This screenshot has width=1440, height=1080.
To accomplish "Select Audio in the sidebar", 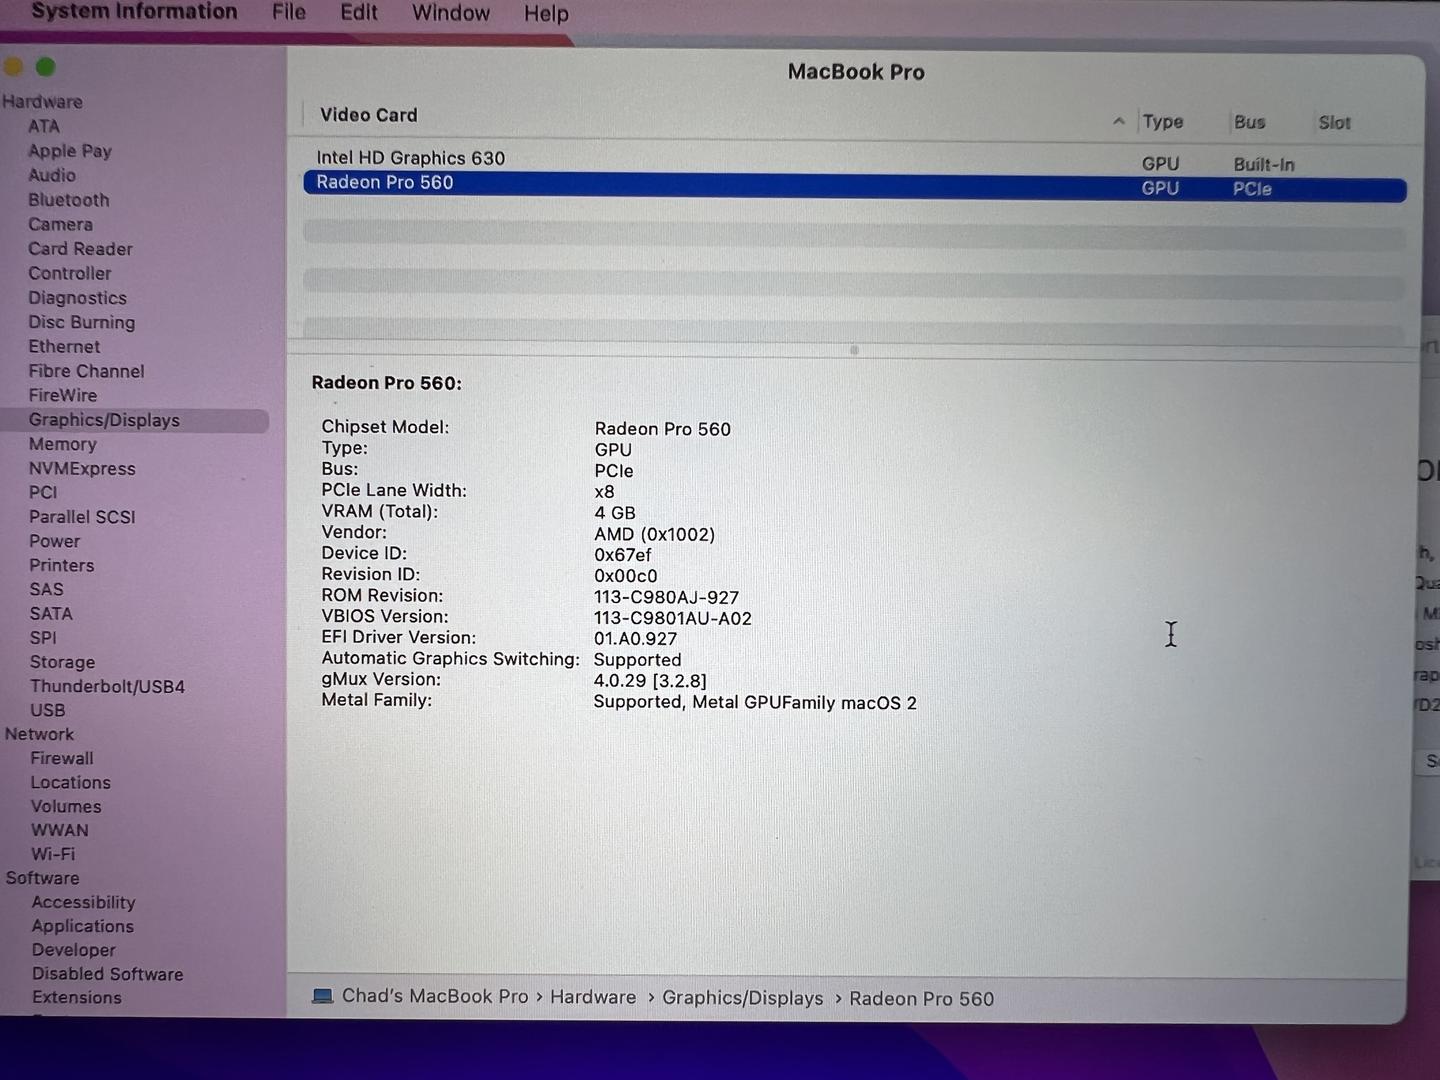I will pyautogui.click(x=52, y=175).
